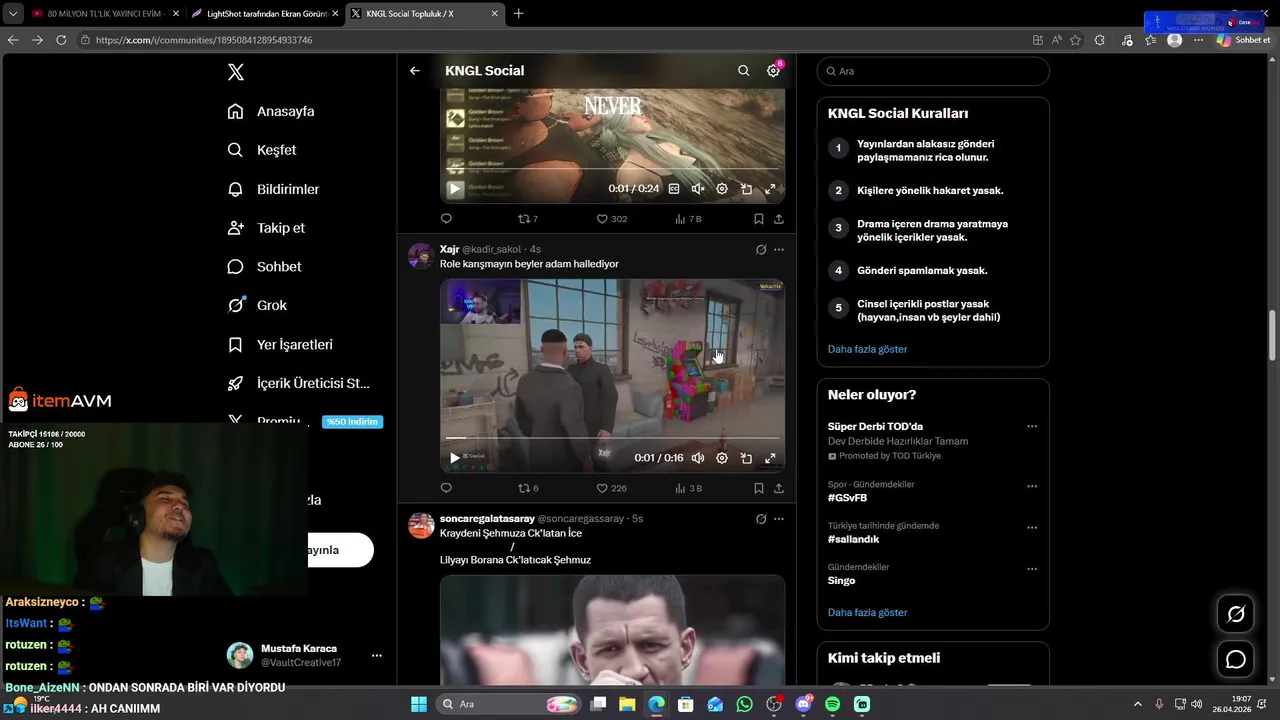1280x720 pixels.
Task: Open Xajr profile avatar
Action: point(421,256)
